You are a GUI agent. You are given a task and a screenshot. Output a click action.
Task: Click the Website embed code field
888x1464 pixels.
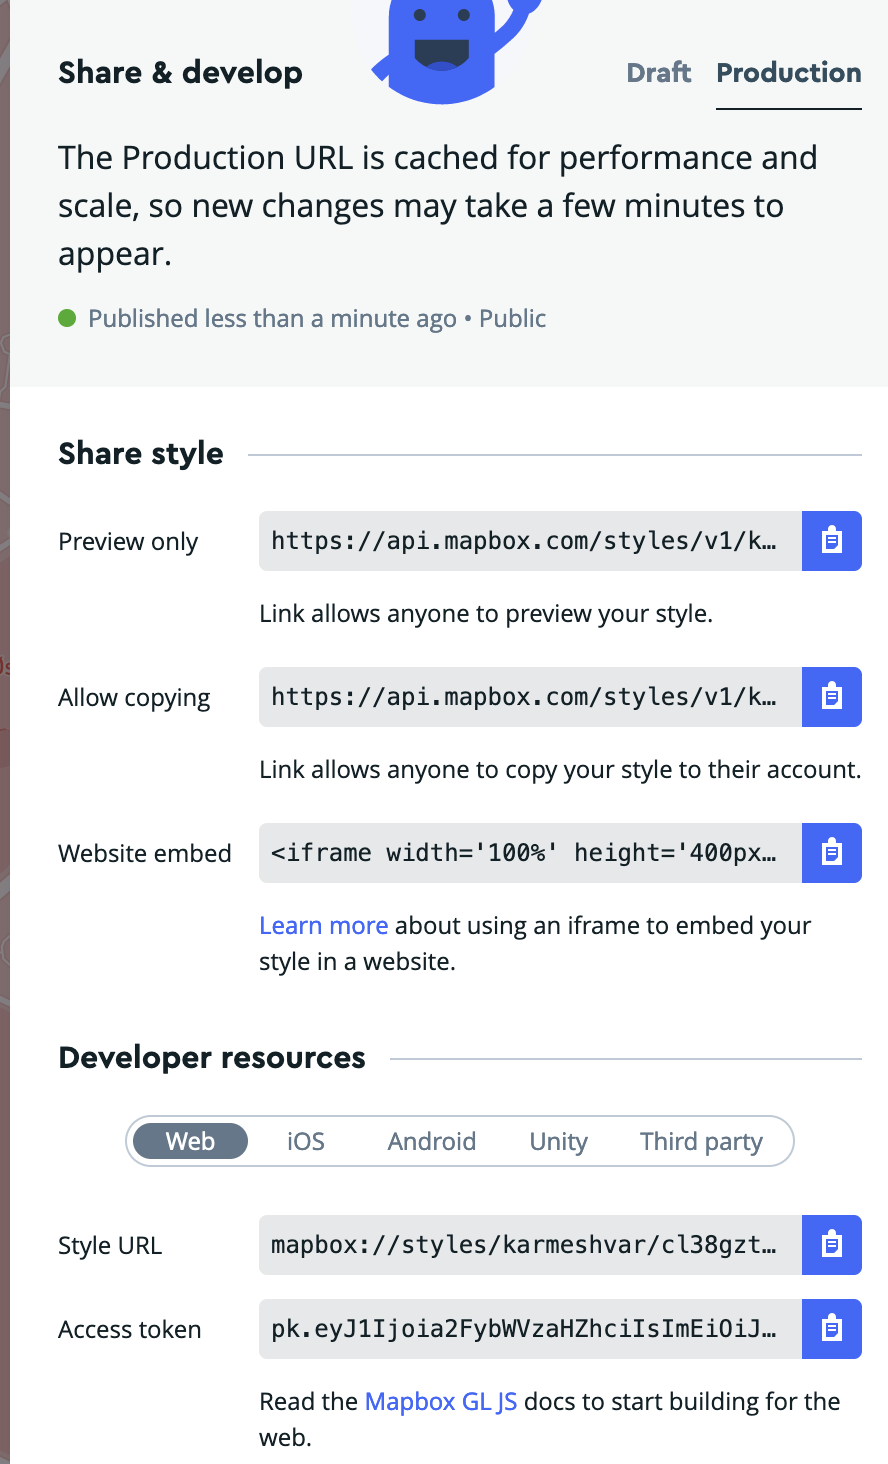pyautogui.click(x=530, y=853)
